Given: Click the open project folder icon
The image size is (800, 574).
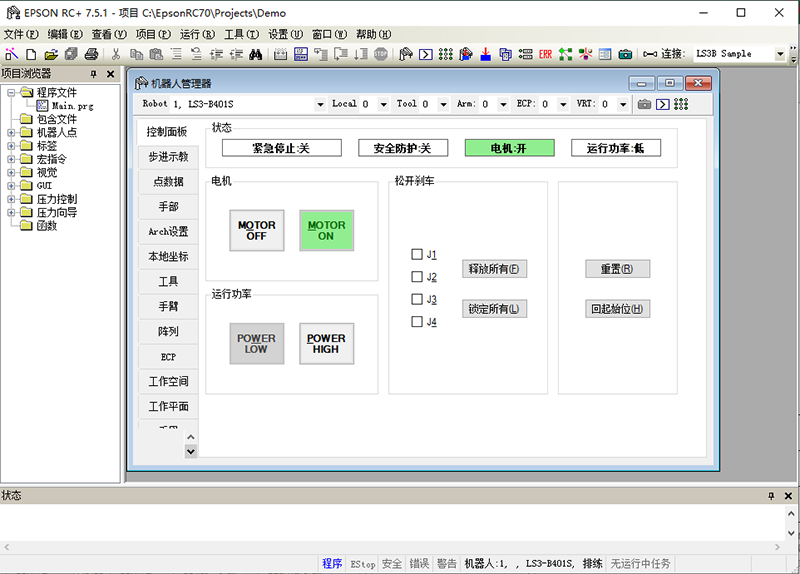Looking at the screenshot, I should 49,54.
